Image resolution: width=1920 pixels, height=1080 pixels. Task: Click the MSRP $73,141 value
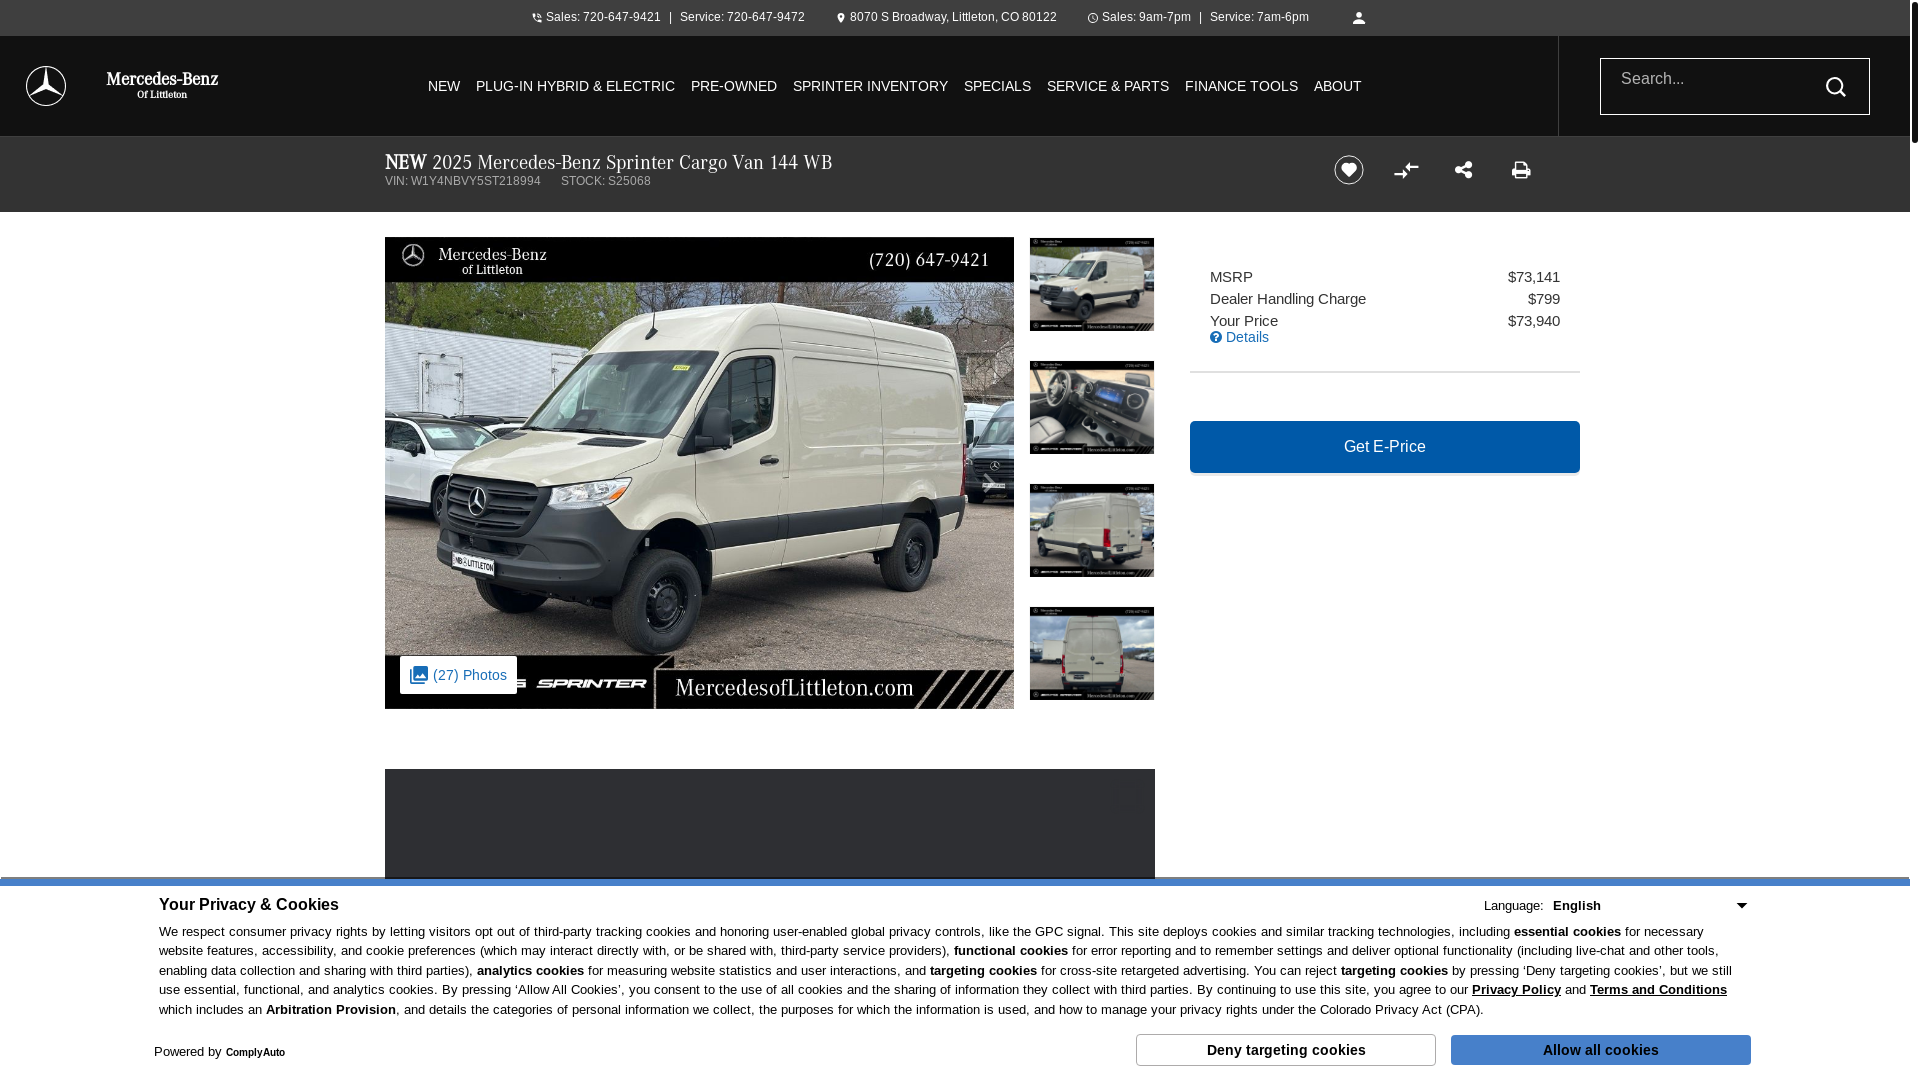(1534, 277)
